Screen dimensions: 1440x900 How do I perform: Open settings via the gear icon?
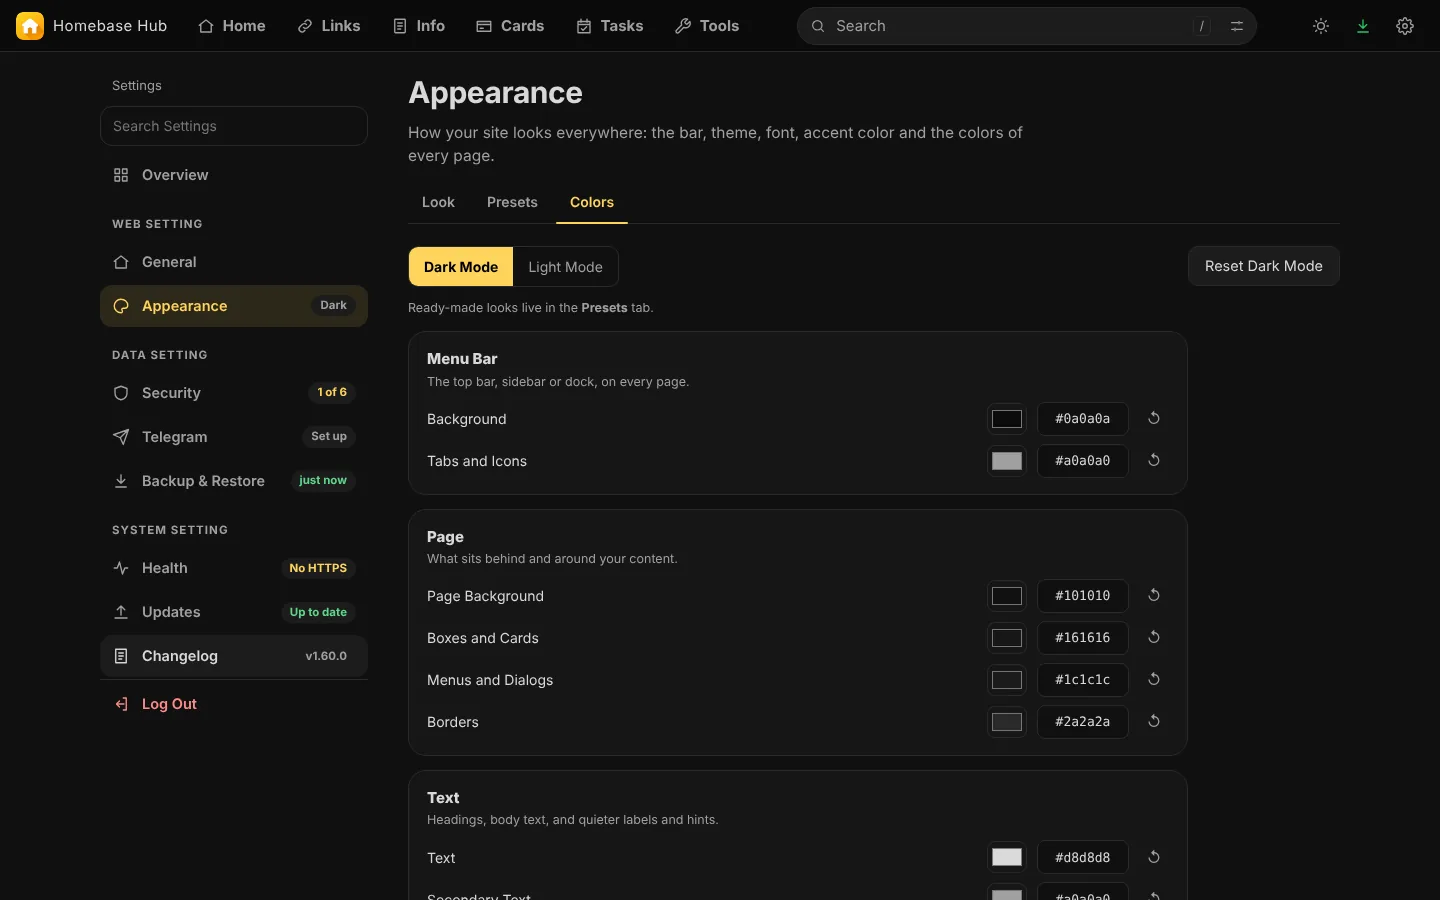(1405, 26)
